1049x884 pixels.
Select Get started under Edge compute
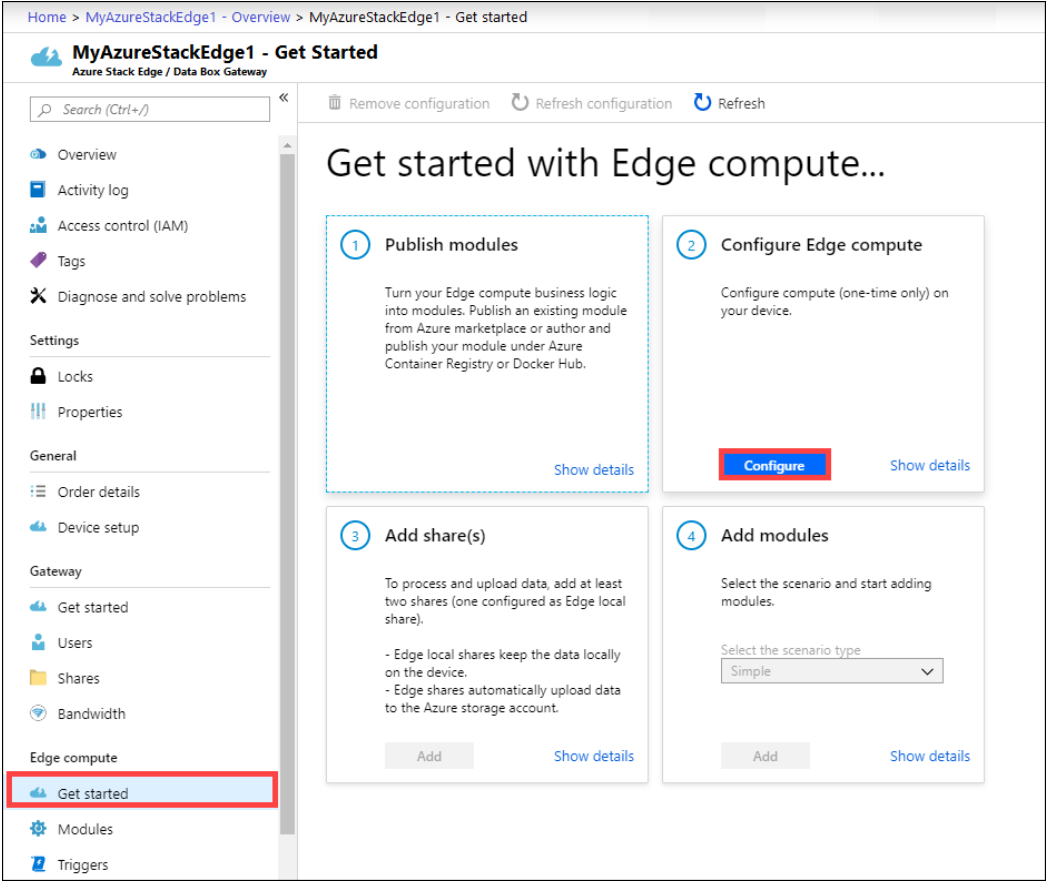tap(142, 790)
